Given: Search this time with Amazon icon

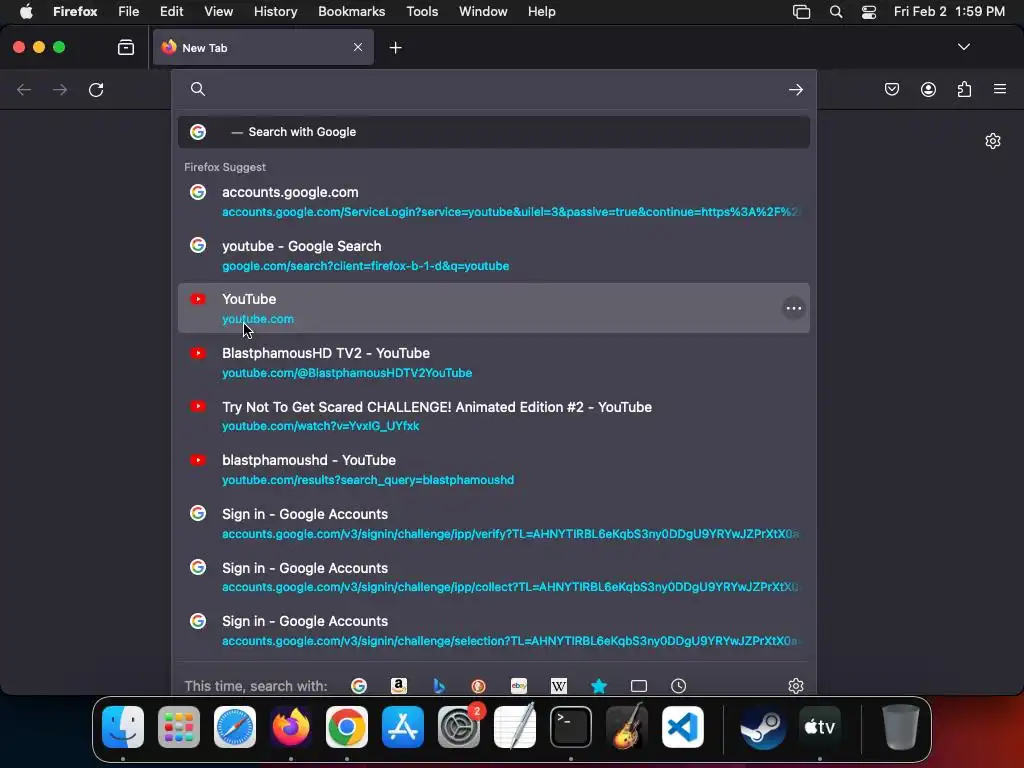Looking at the screenshot, I should pyautogui.click(x=398, y=686).
